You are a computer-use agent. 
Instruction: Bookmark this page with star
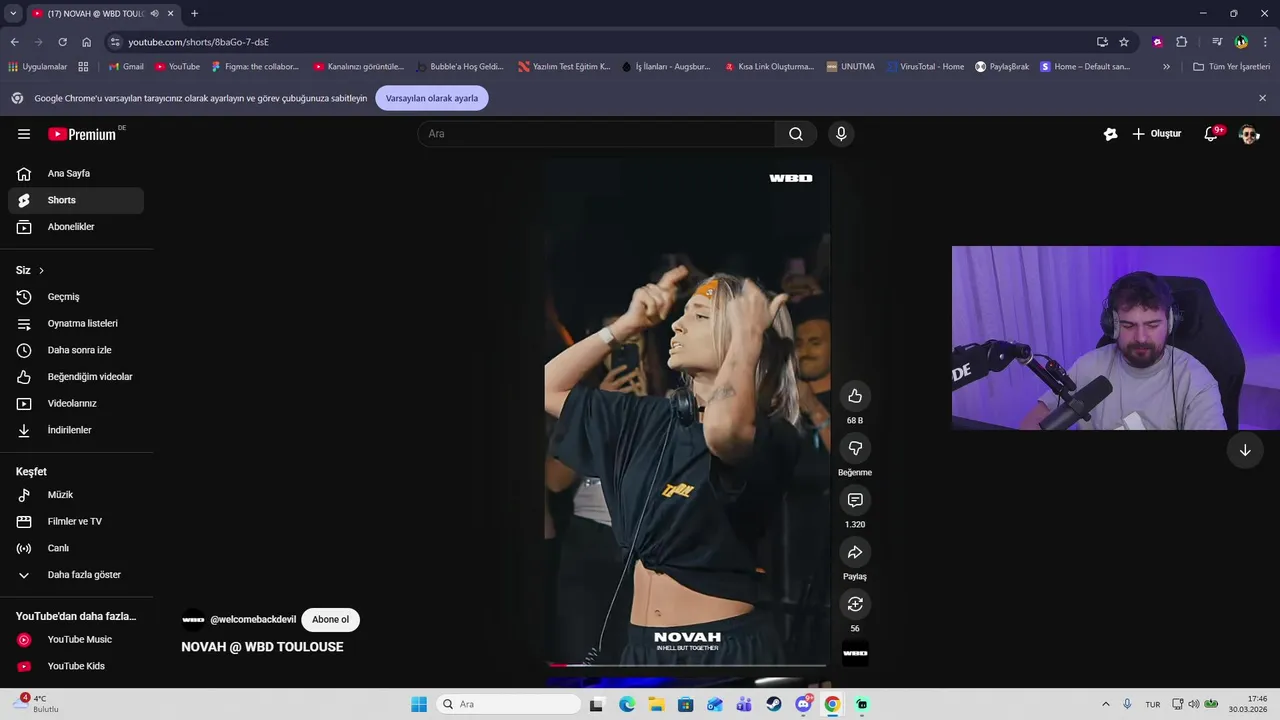point(1124,42)
